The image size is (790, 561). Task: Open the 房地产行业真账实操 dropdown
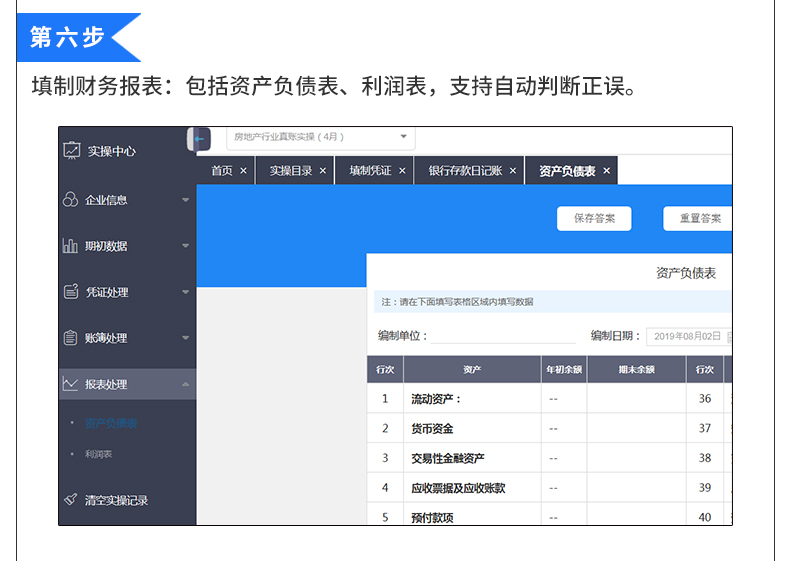click(321, 137)
